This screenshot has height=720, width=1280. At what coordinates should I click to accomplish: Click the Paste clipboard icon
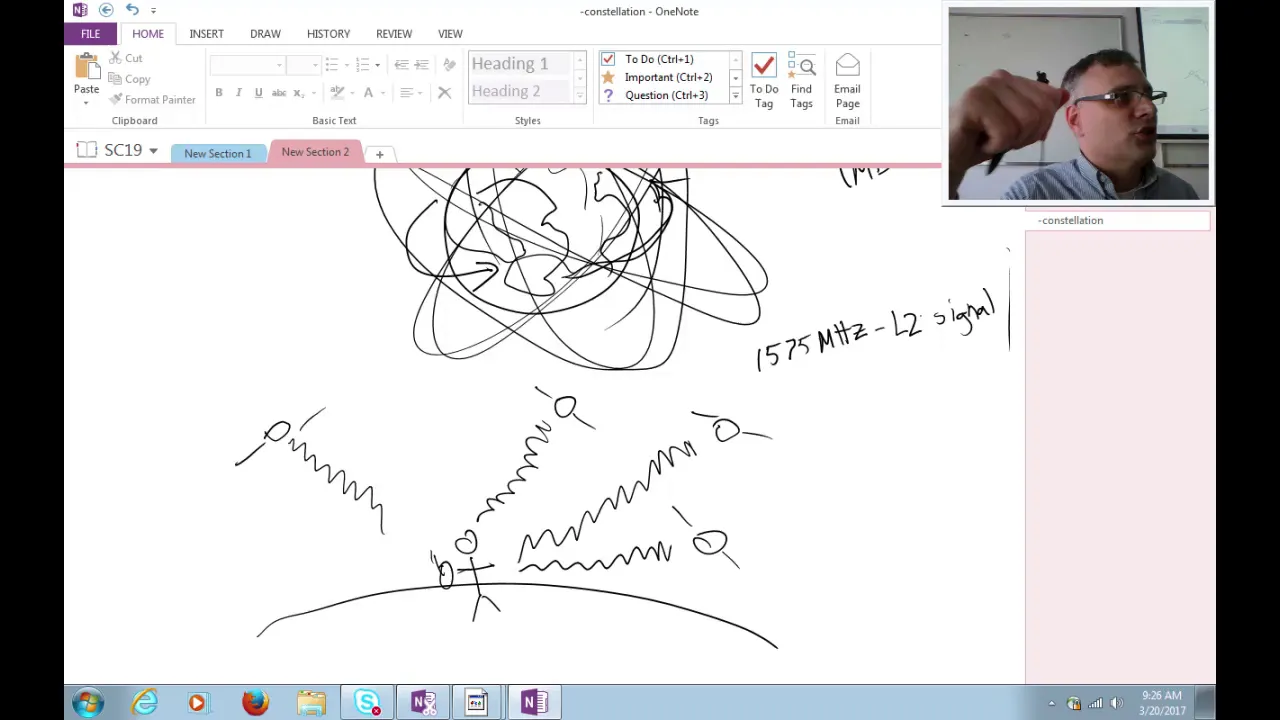86,66
